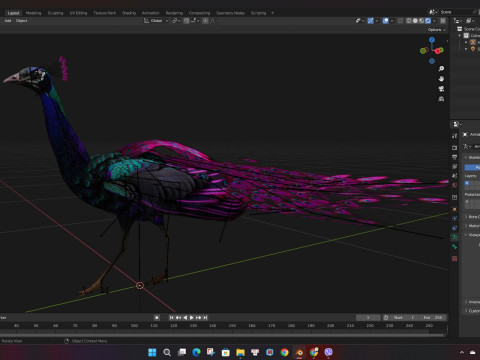
Task: Switch to the Modeling workspace tab
Action: click(33, 13)
